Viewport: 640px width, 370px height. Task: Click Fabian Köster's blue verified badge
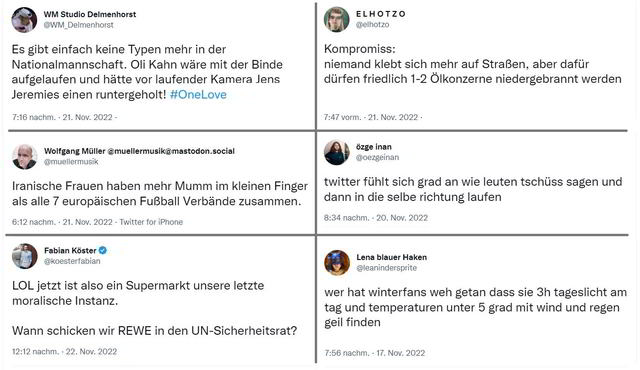tap(103, 250)
